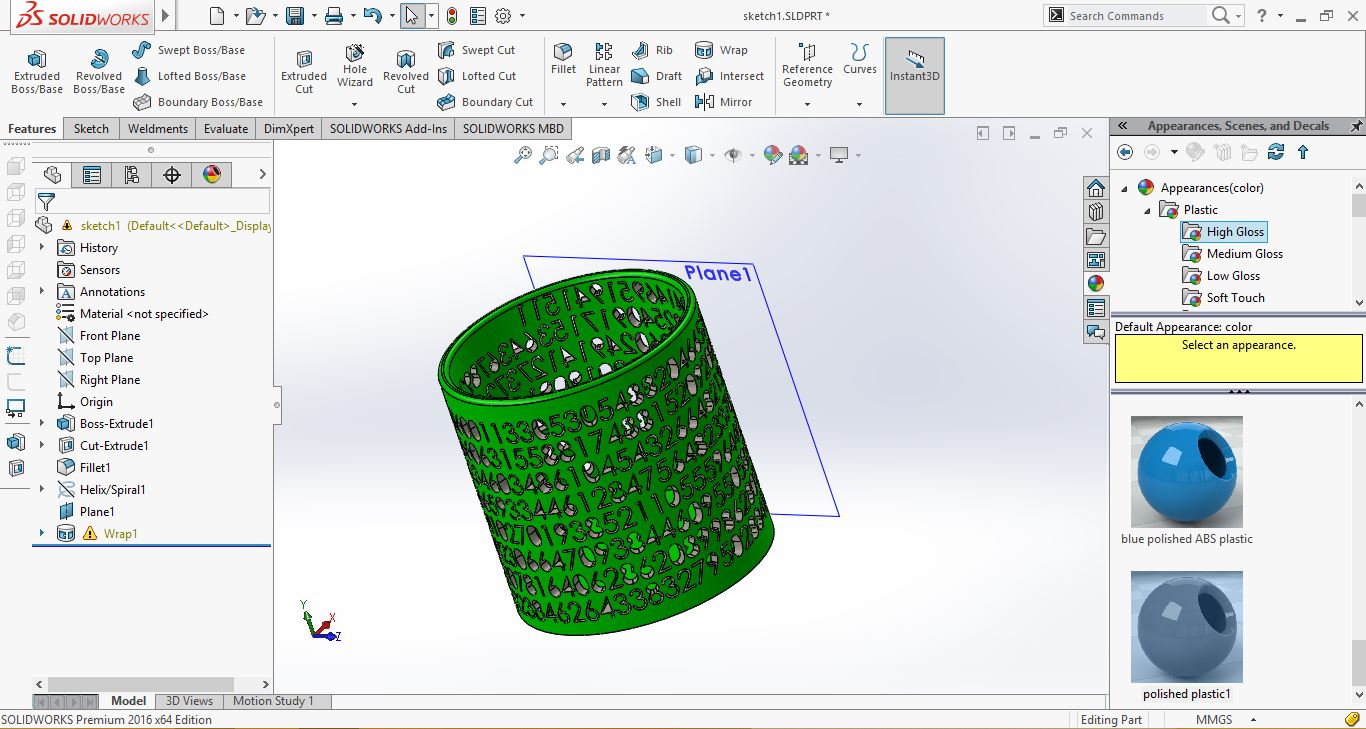Open the Select tool dropdown arrow
Viewport: 1366px width, 729px height.
pyautogui.click(x=431, y=16)
